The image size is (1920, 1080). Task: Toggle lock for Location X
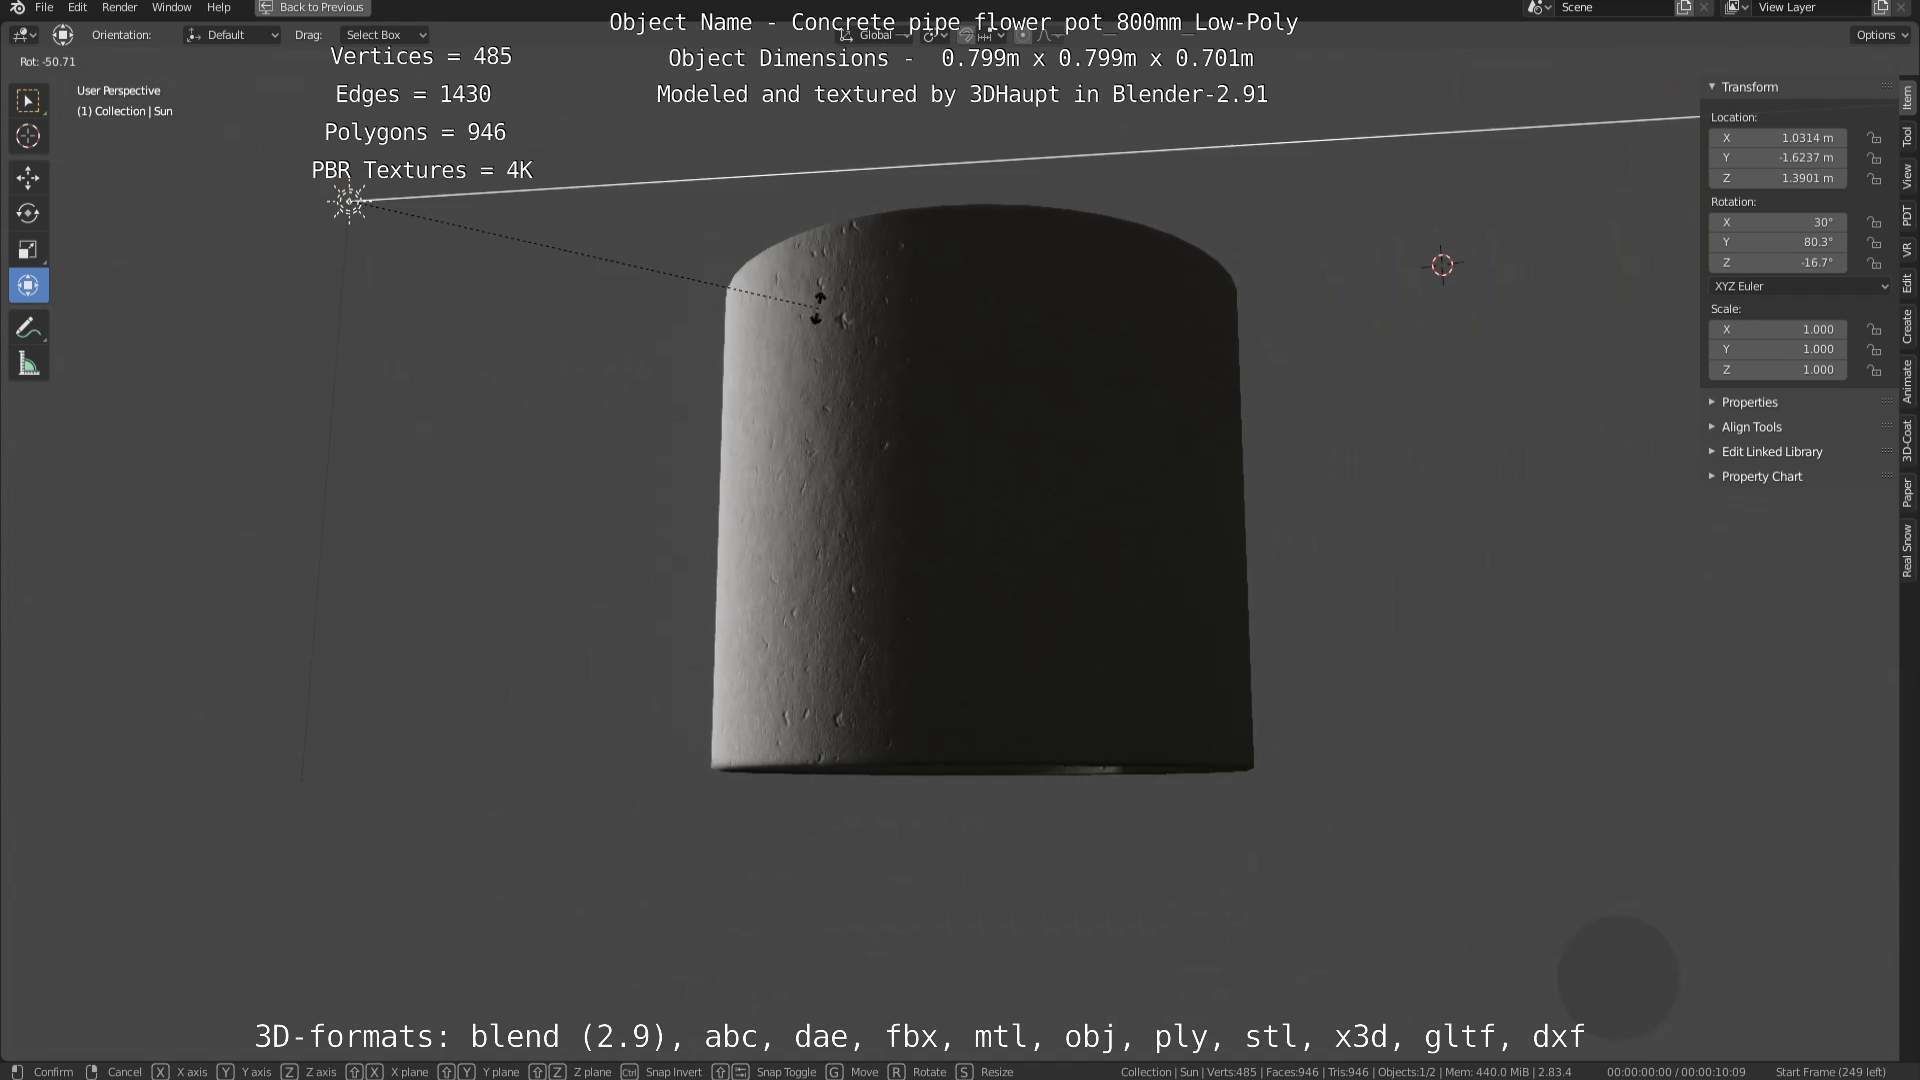(1875, 138)
